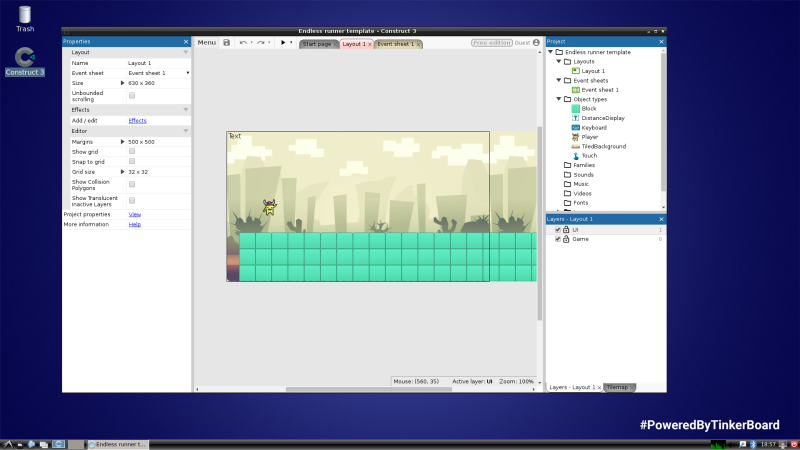Open the undo history dropdown arrow
The height and width of the screenshot is (450, 800).
click(x=252, y=43)
